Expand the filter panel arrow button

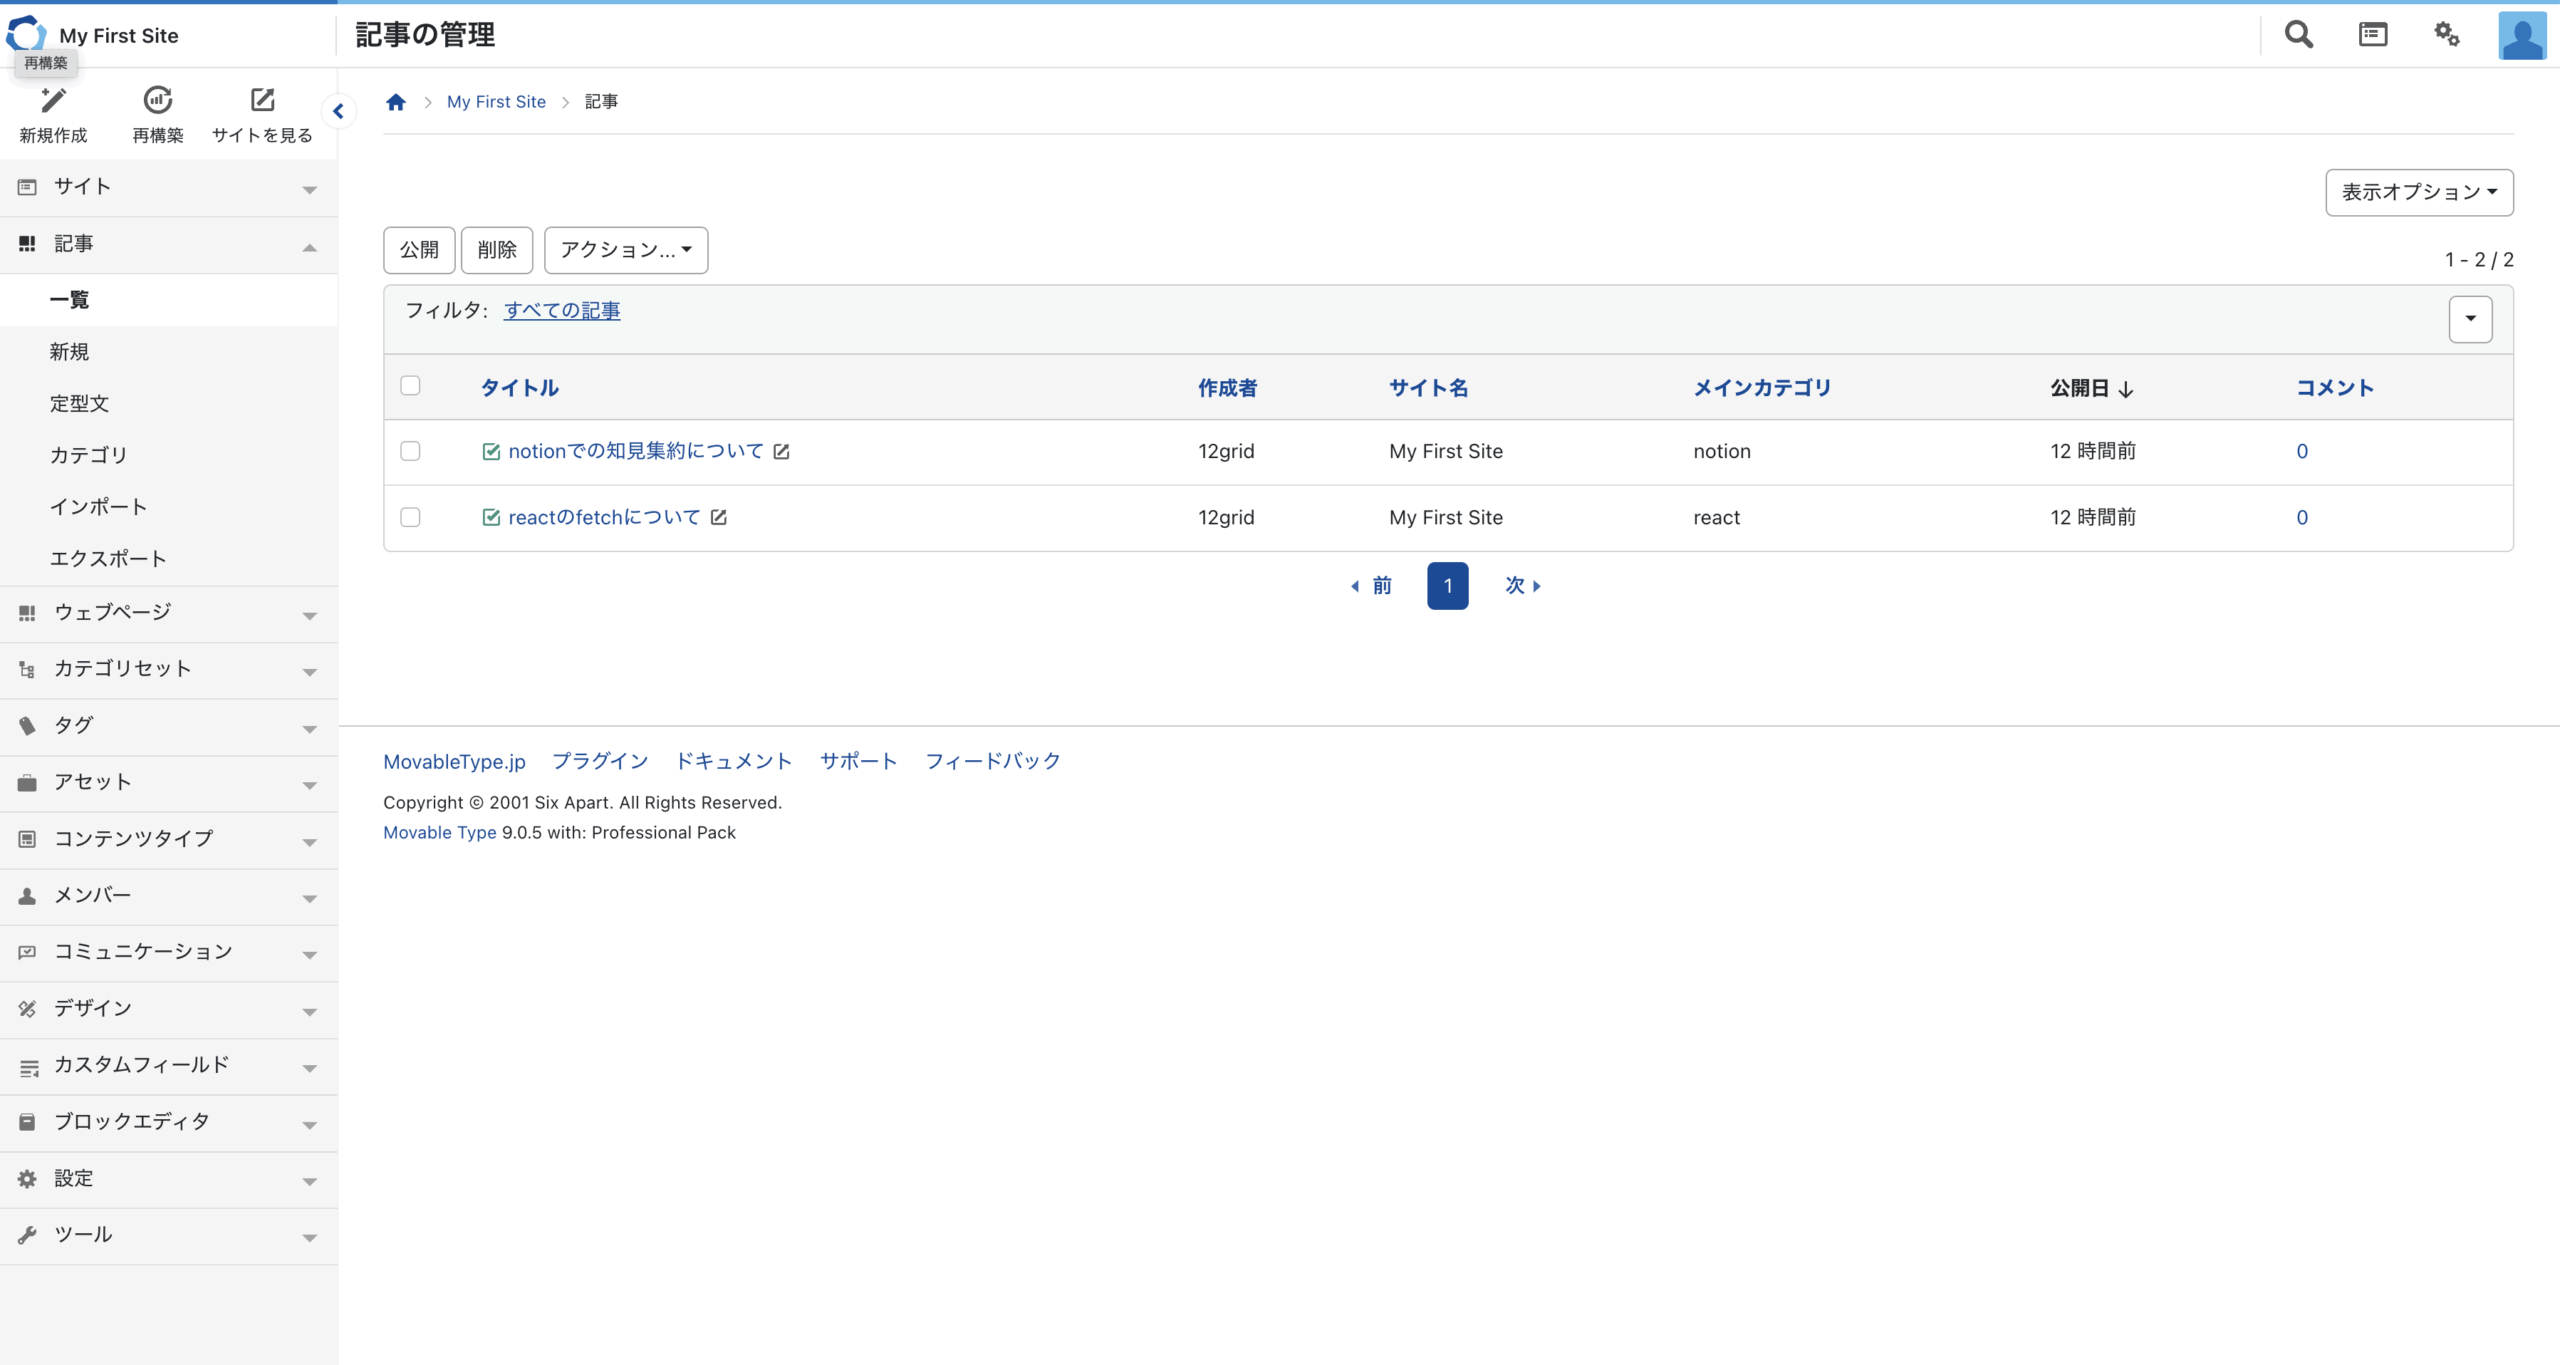2469,319
